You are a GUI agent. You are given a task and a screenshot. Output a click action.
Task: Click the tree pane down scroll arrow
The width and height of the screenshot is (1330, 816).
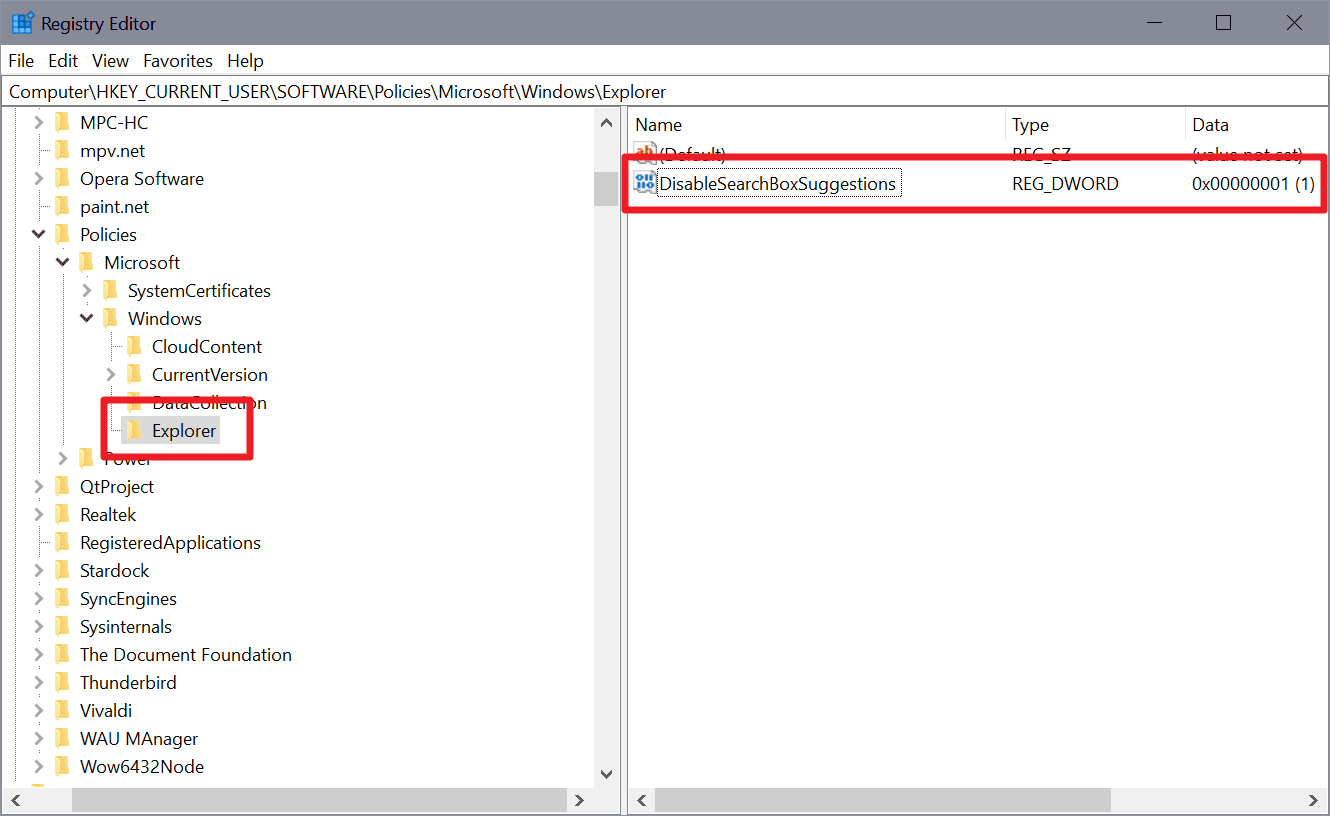[606, 774]
